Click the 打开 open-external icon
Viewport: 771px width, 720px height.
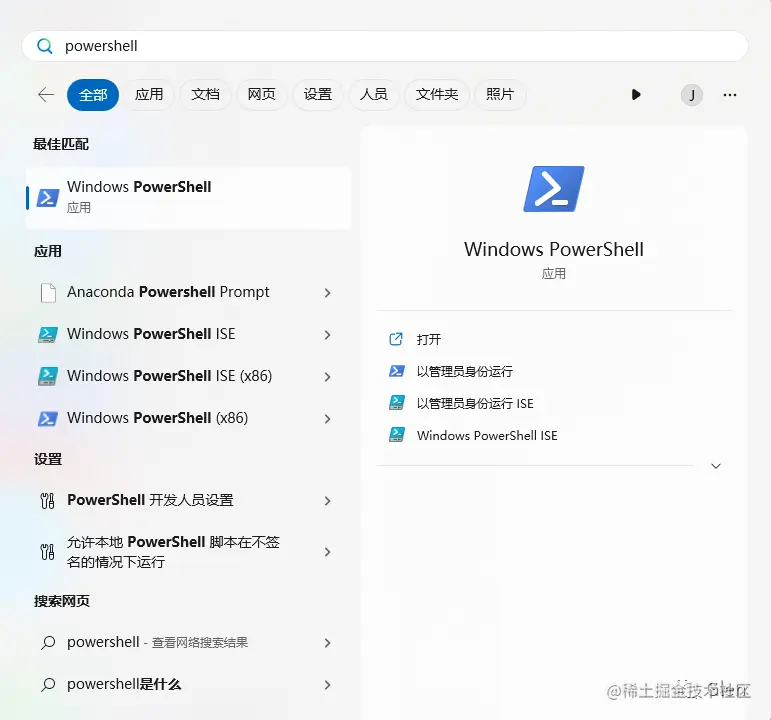396,339
